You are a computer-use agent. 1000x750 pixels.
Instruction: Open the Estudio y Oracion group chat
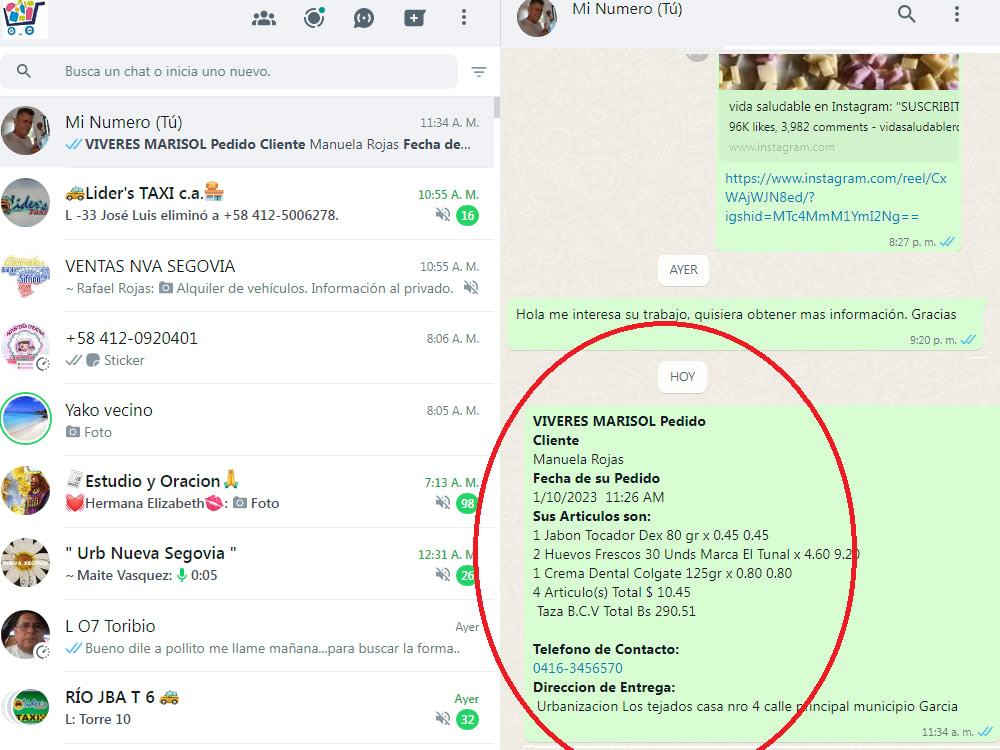coord(247,492)
